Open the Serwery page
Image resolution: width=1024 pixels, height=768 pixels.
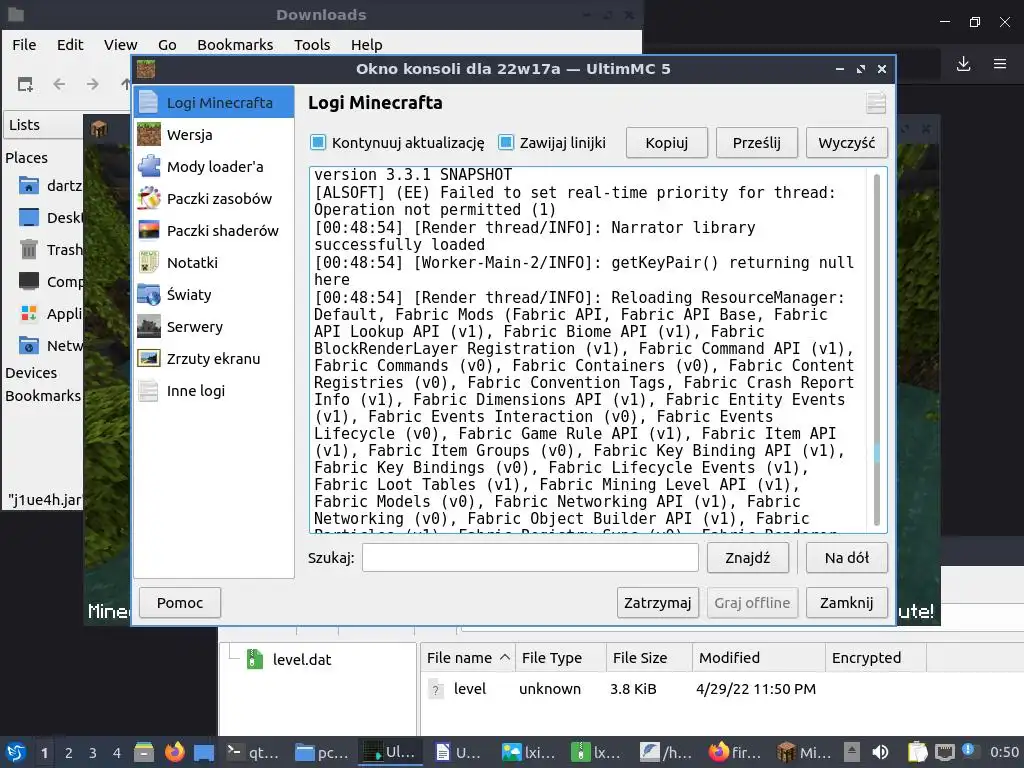click(x=214, y=327)
